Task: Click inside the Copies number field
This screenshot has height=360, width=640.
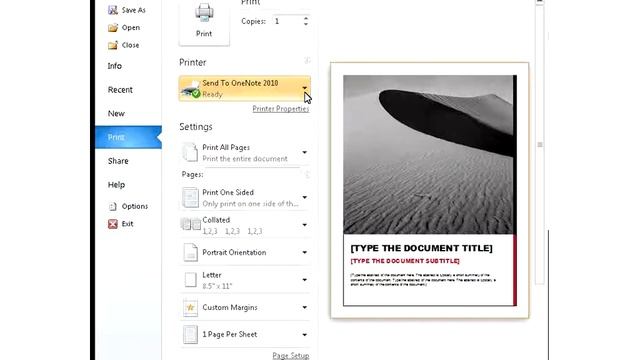Action: coord(287,21)
